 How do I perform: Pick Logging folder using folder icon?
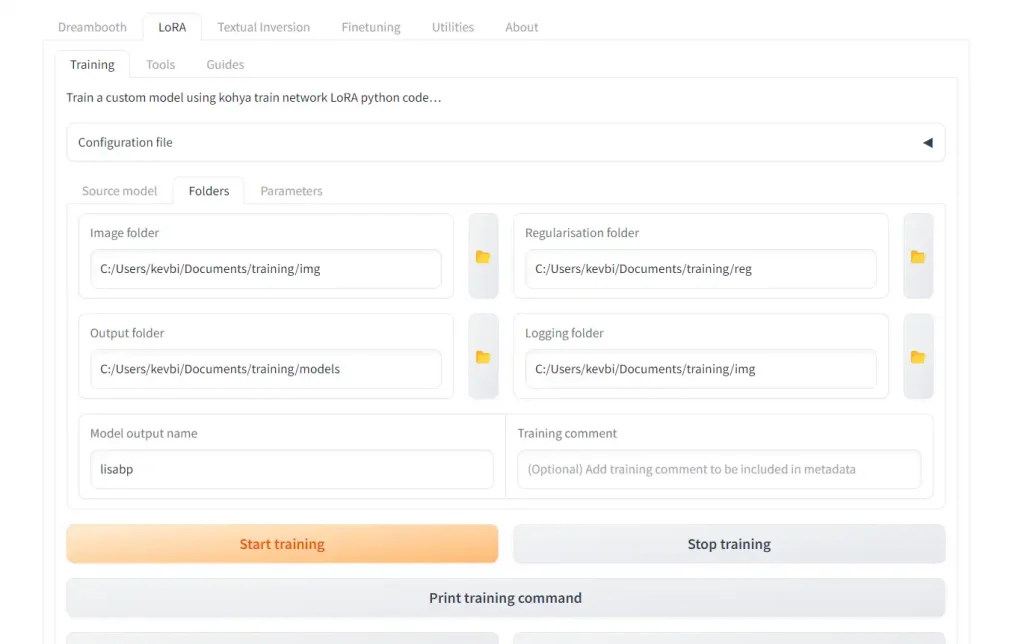coord(917,357)
